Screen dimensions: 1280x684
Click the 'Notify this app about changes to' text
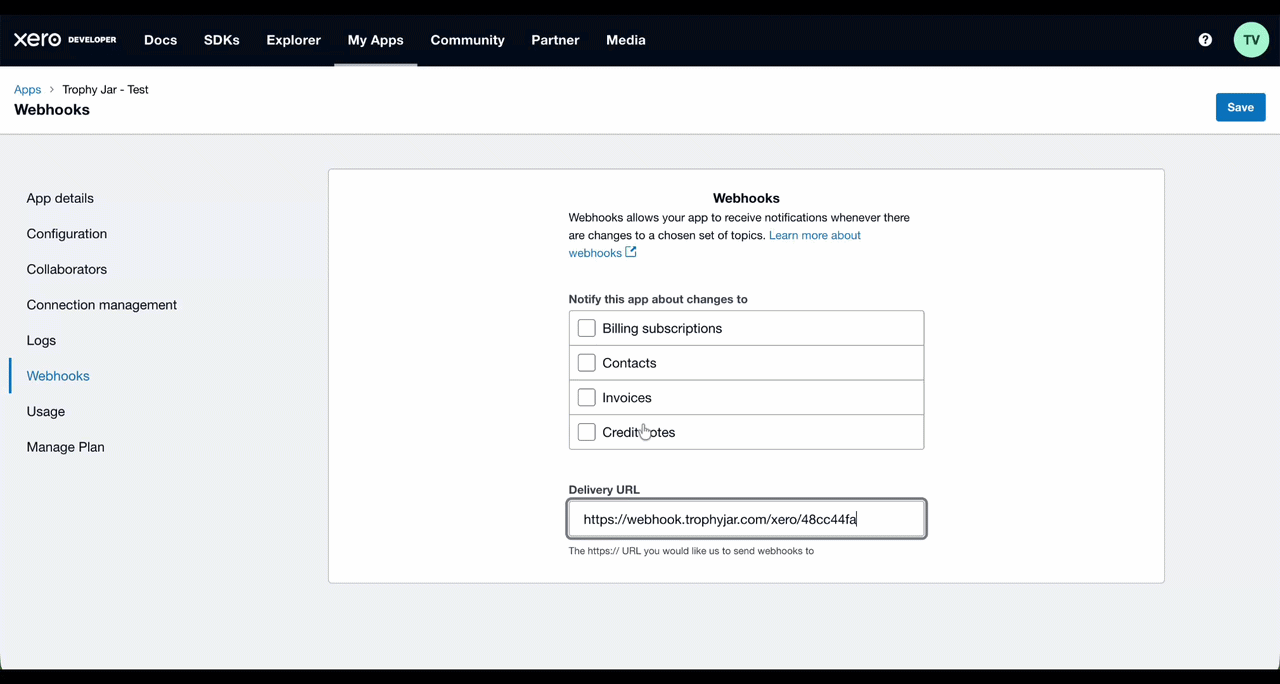(658, 299)
